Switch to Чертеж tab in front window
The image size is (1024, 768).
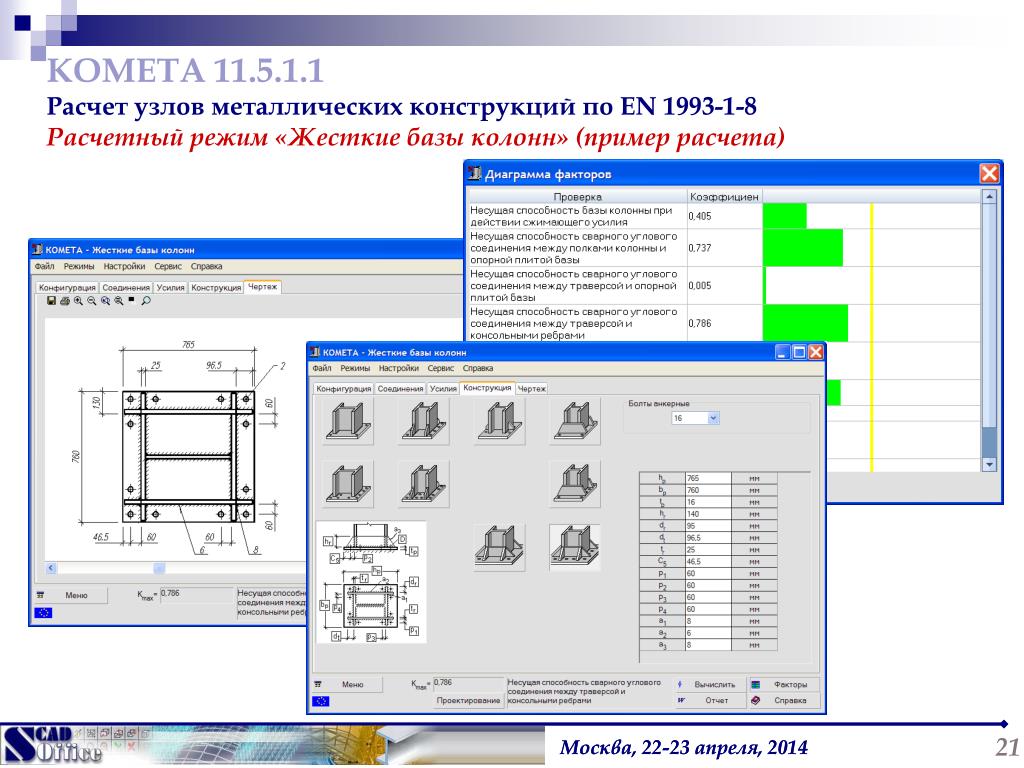coord(532,389)
